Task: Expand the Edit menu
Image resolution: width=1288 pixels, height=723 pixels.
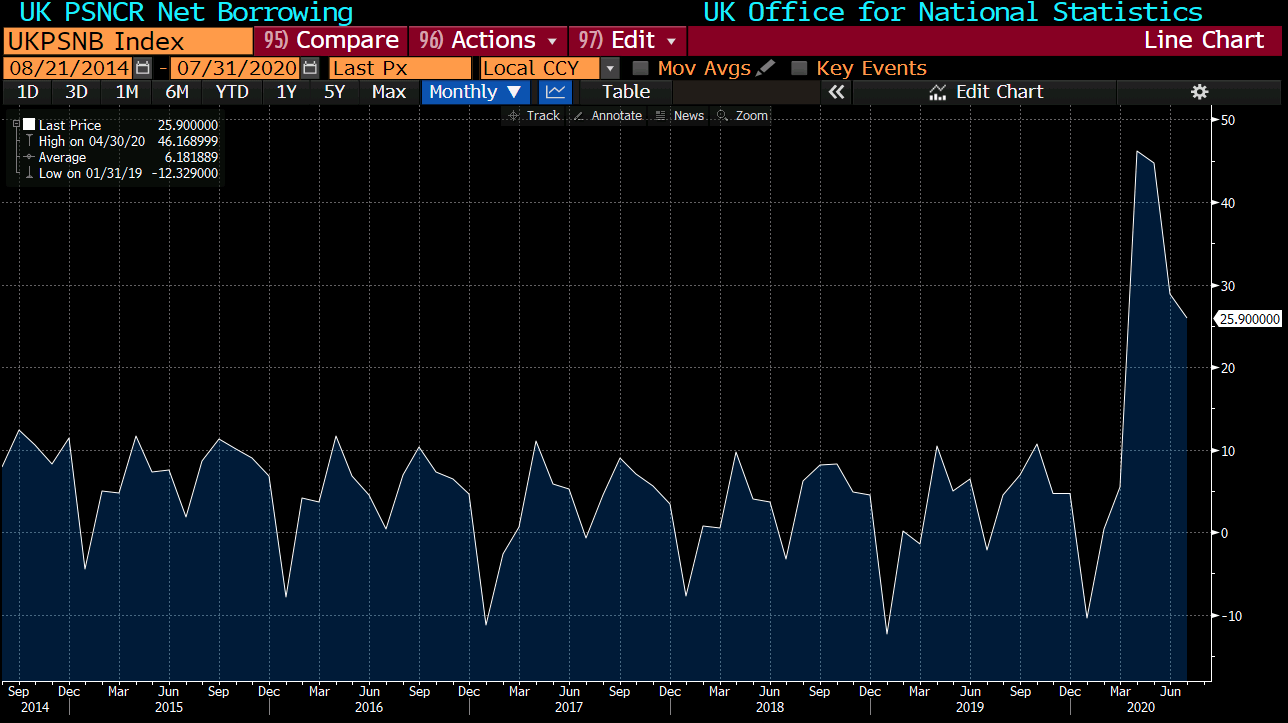Action: pos(628,41)
